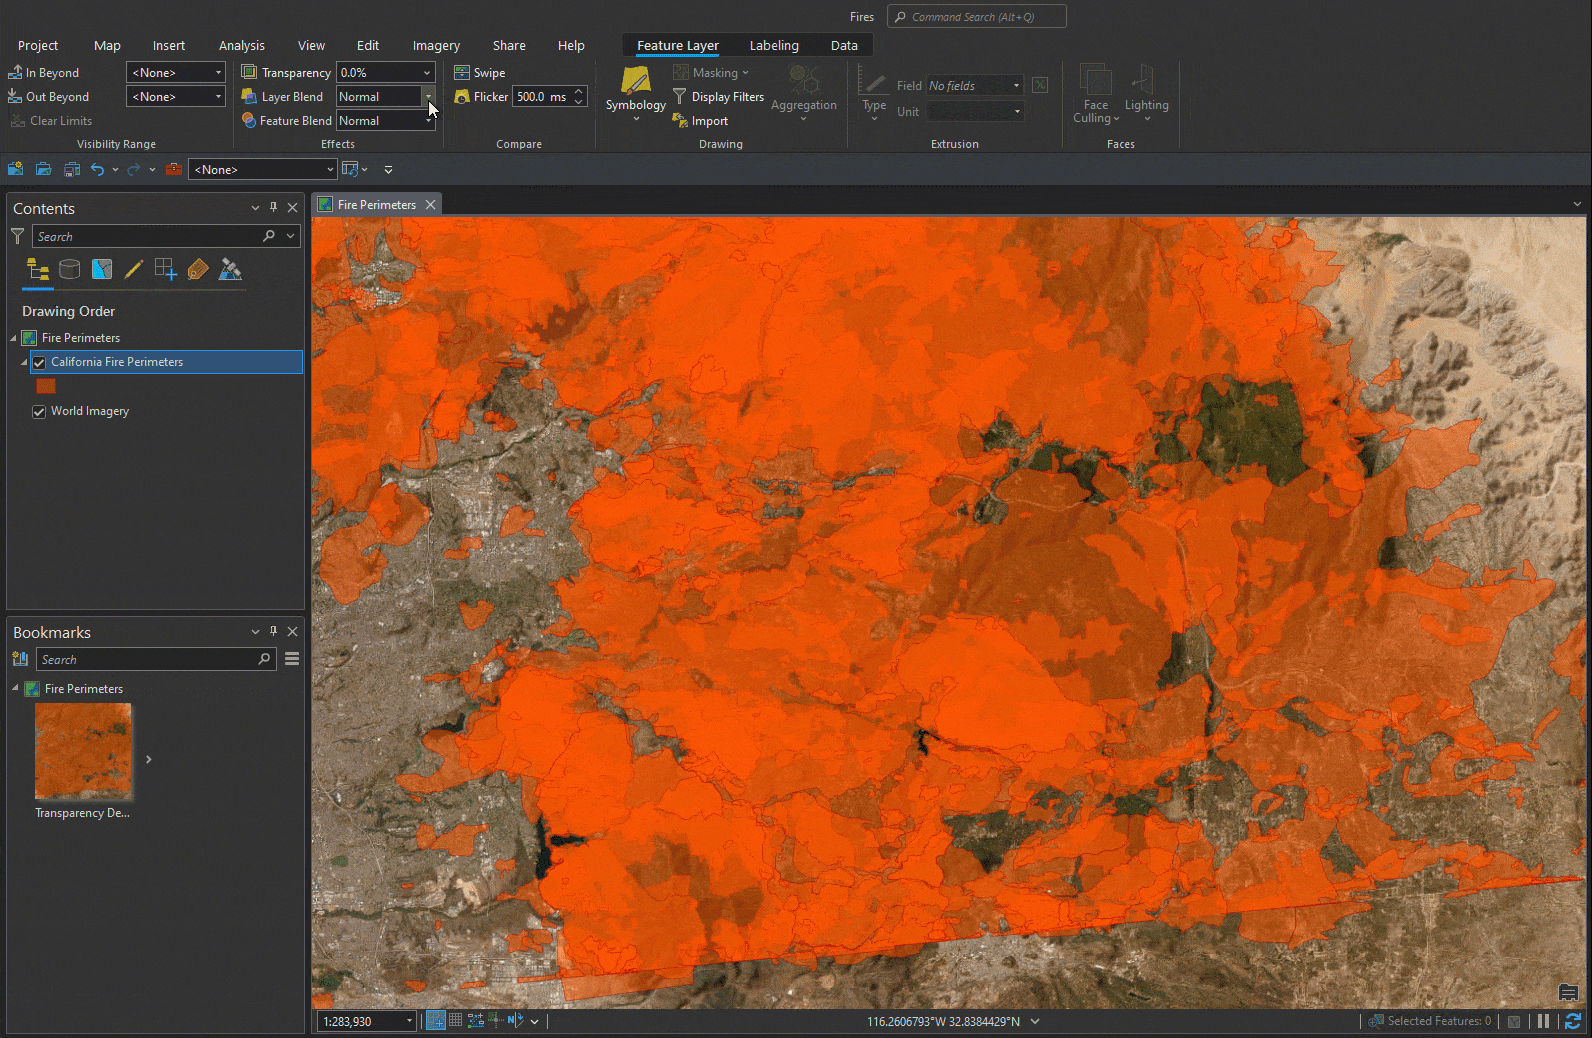
Task: Switch to the Data tab
Action: pos(844,45)
